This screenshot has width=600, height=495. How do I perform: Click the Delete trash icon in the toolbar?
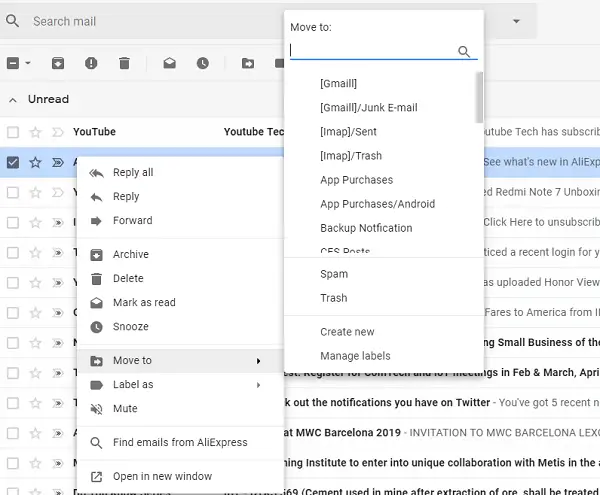pyautogui.click(x=124, y=63)
